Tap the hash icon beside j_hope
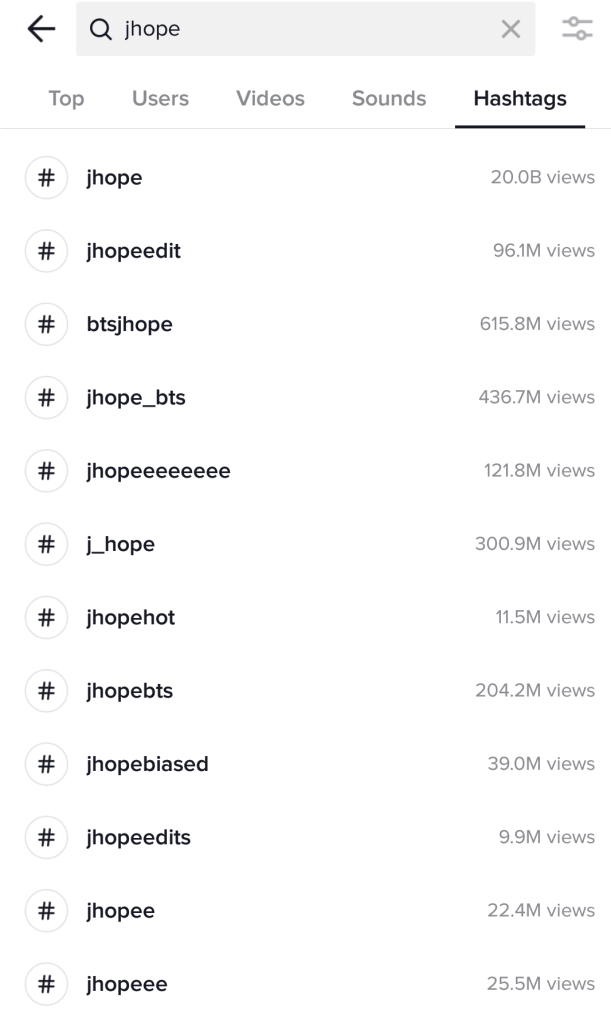 click(45, 544)
